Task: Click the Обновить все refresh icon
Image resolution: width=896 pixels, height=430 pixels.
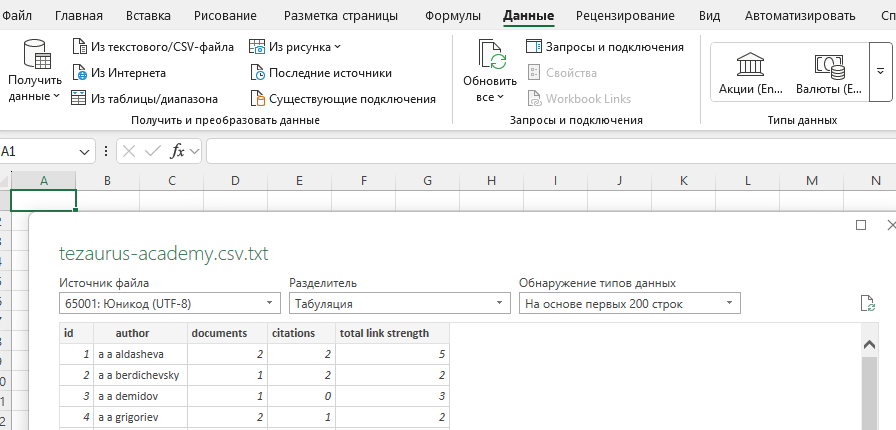Action: 491,56
